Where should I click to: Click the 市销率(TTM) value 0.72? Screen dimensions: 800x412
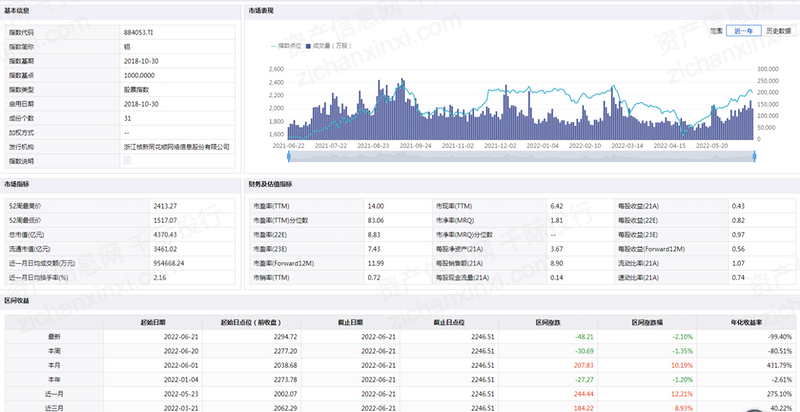[x=374, y=277]
